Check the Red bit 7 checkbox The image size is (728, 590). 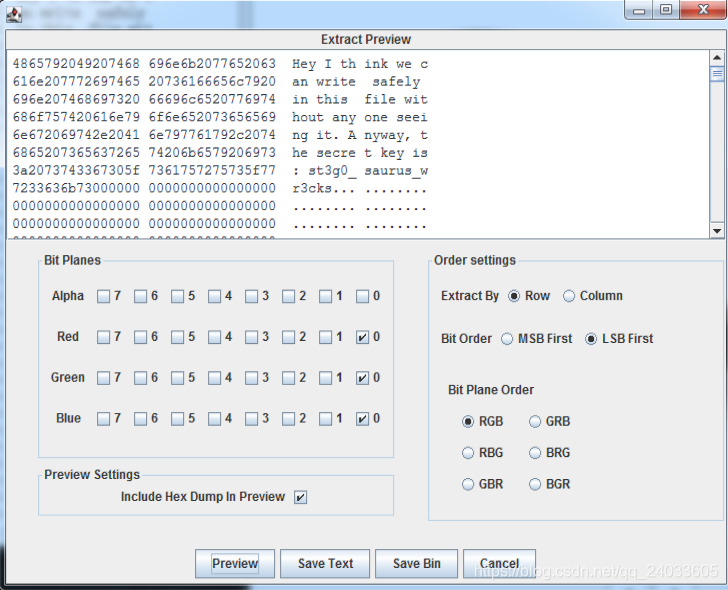pyautogui.click(x=103, y=337)
